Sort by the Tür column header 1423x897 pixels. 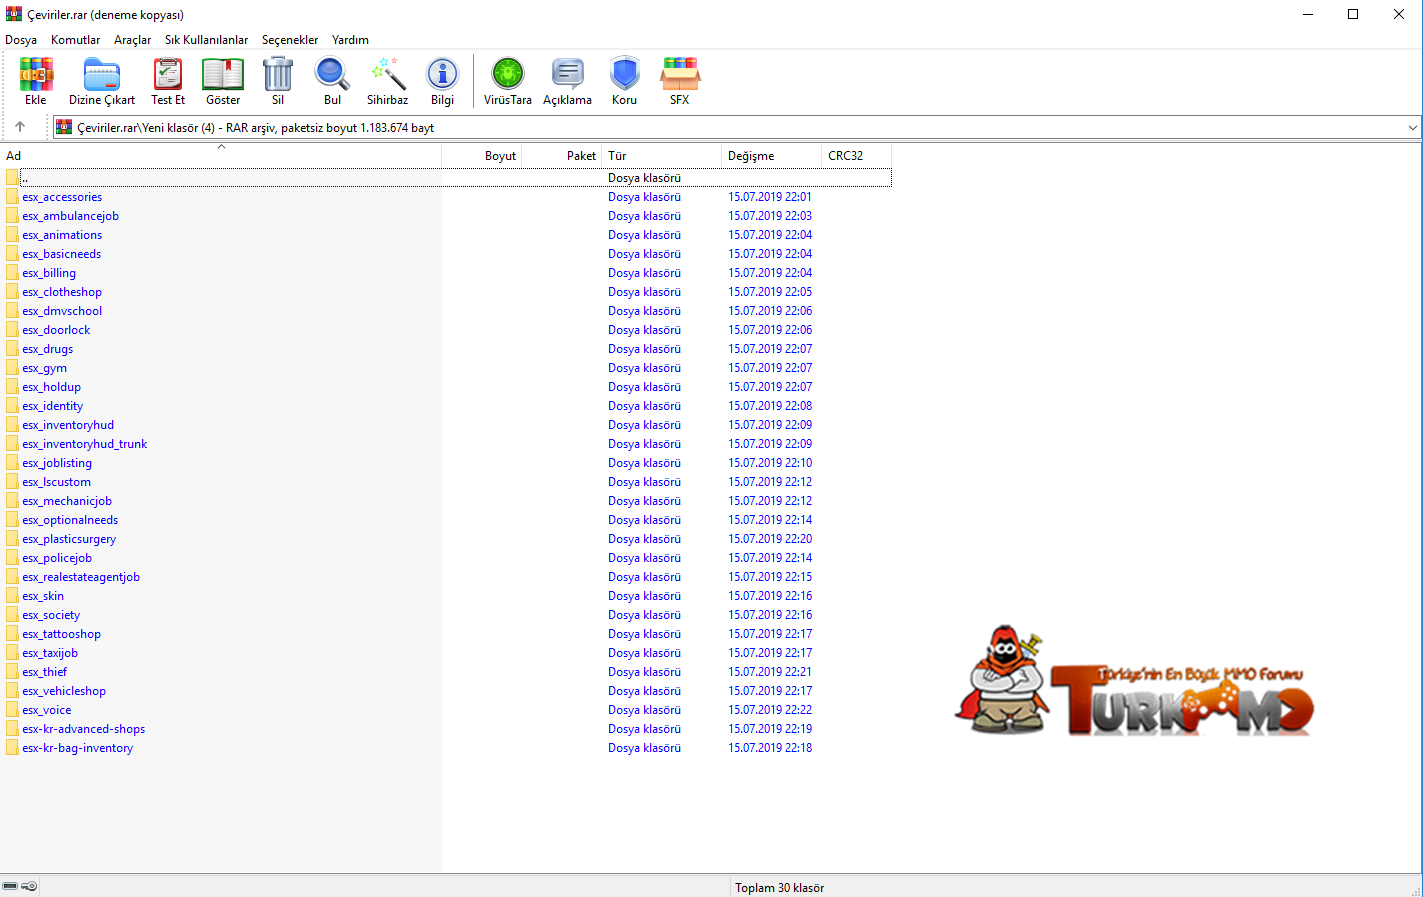[662, 156]
